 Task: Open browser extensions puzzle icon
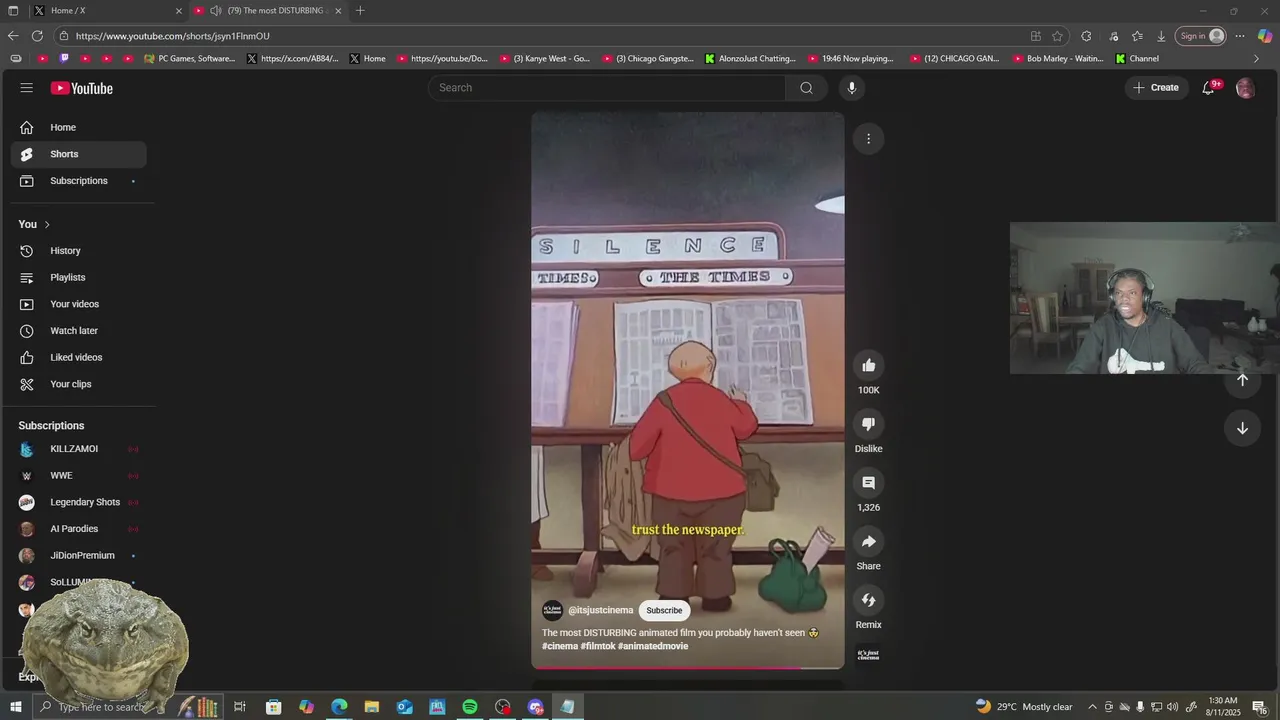point(1086,36)
